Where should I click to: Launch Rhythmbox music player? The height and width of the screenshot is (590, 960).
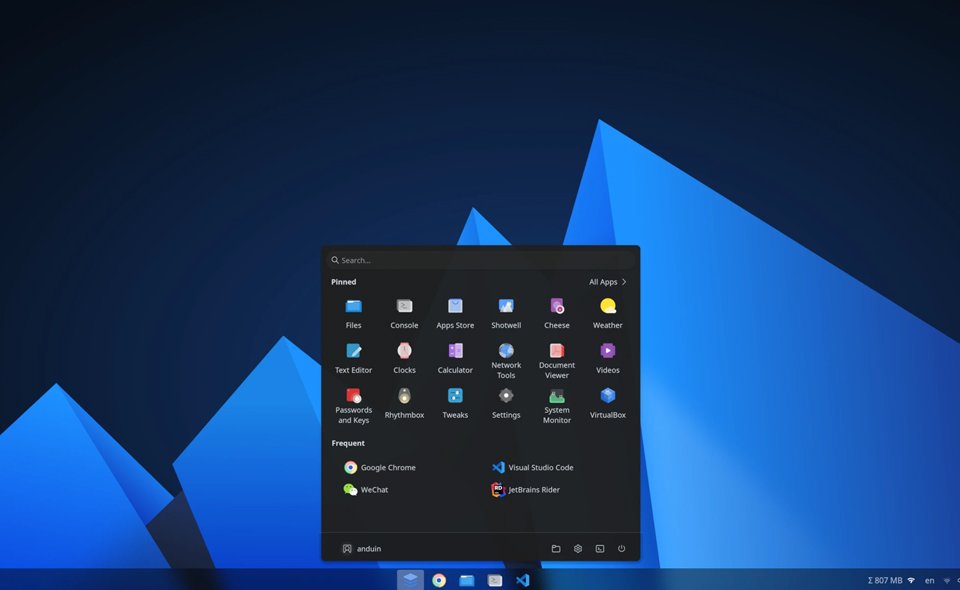click(x=404, y=403)
